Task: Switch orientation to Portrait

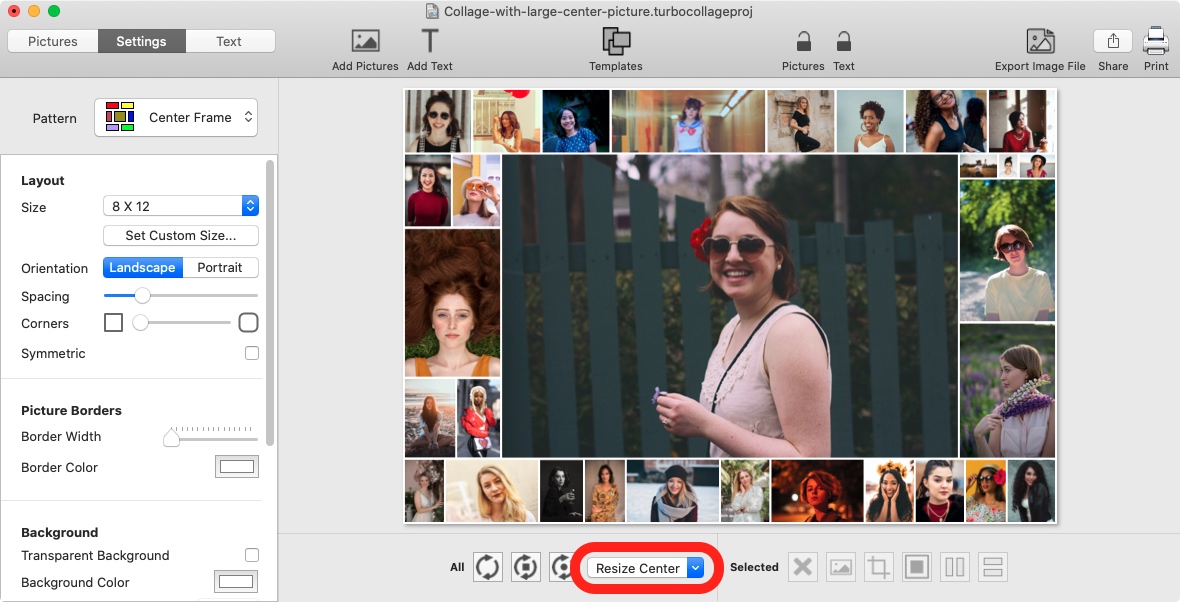Action: click(x=220, y=267)
